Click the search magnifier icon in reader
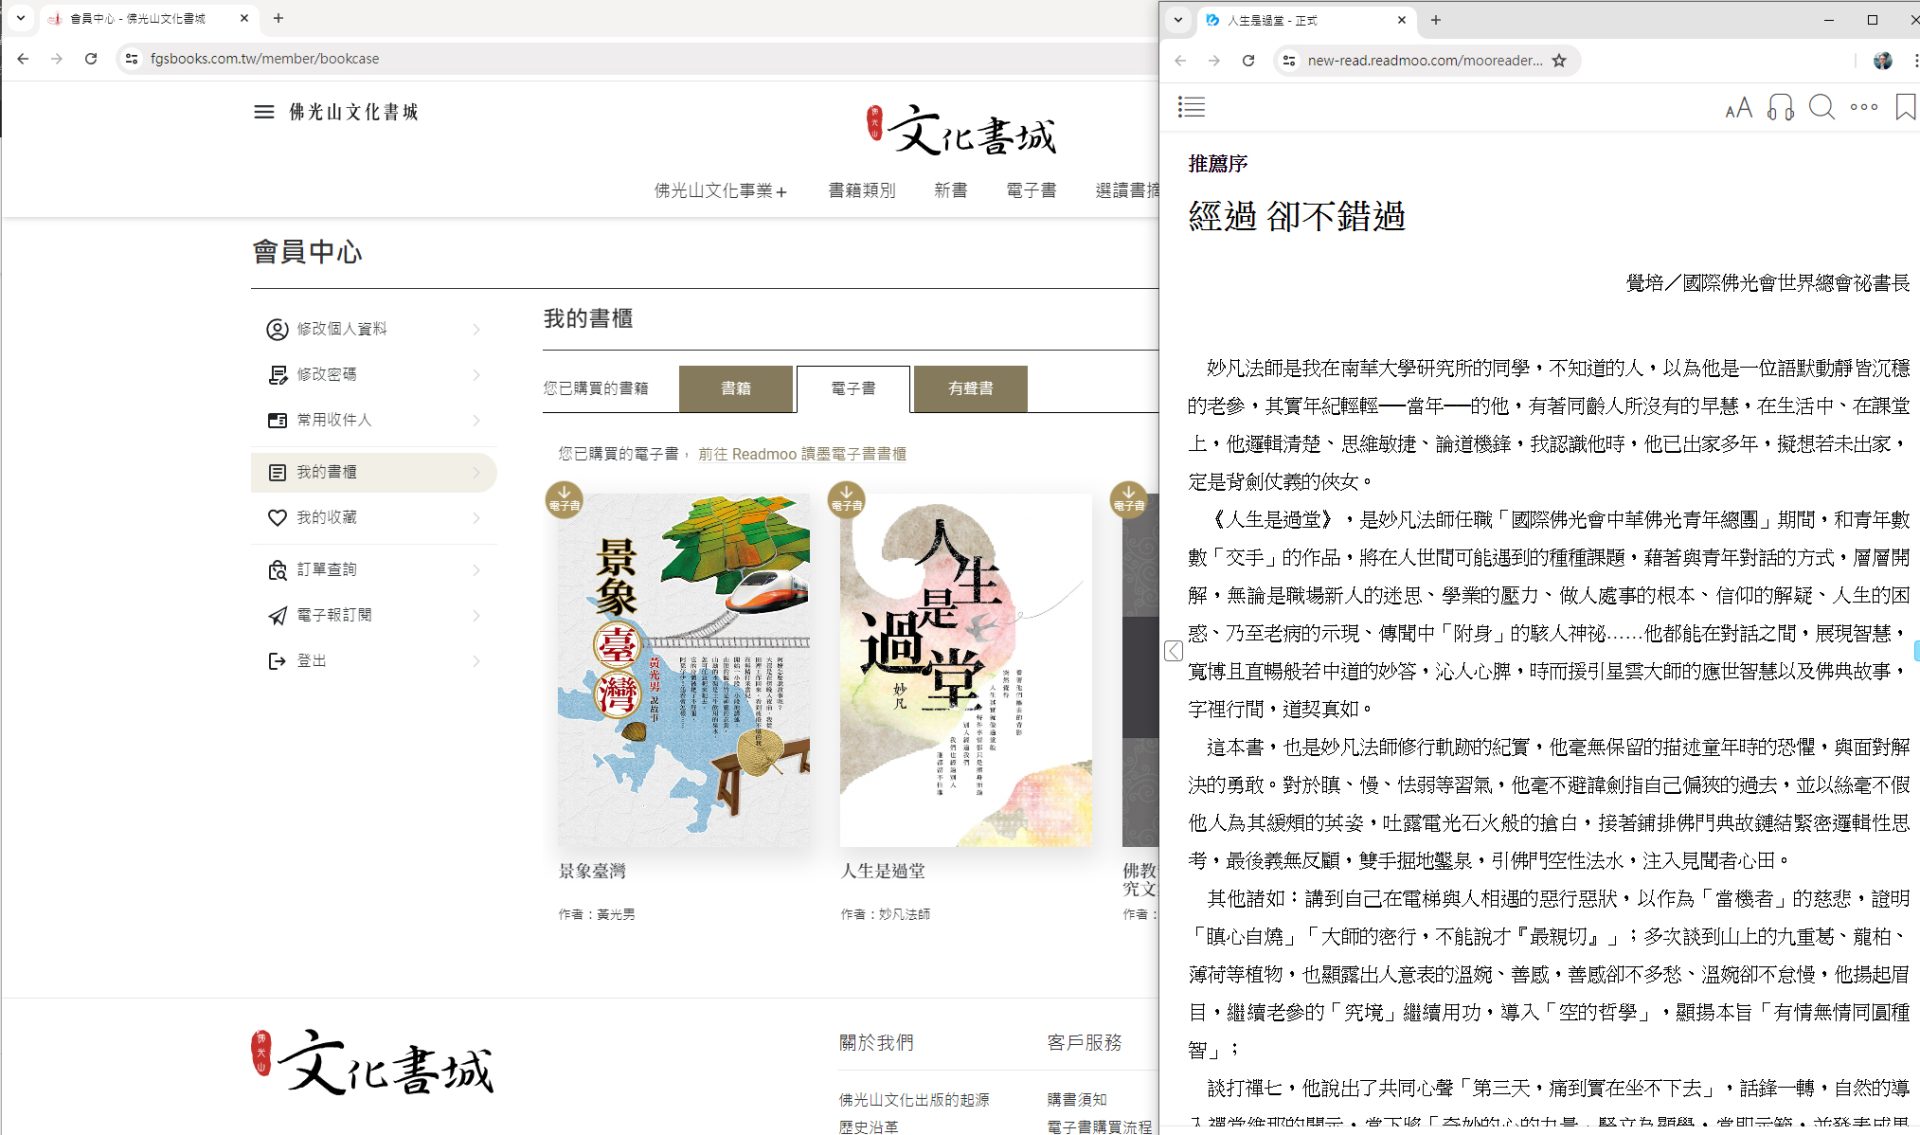This screenshot has height=1135, width=1920. click(1821, 107)
